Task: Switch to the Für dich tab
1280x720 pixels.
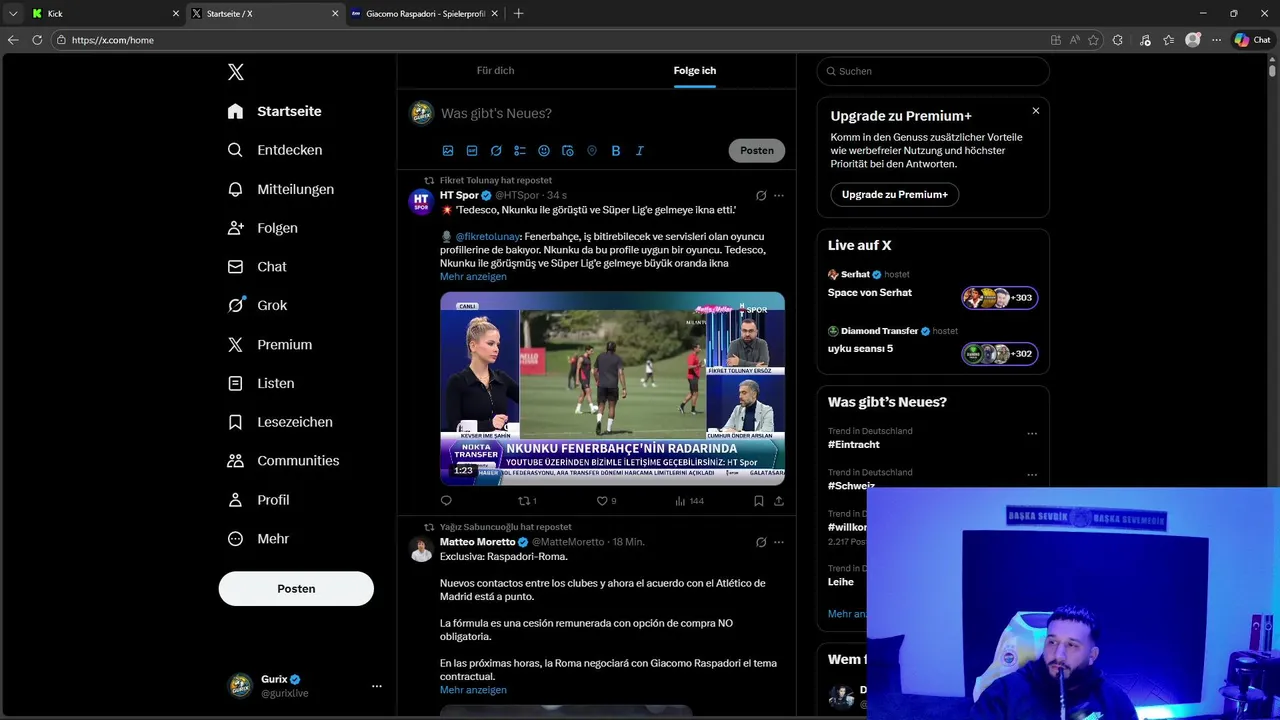Action: point(495,71)
